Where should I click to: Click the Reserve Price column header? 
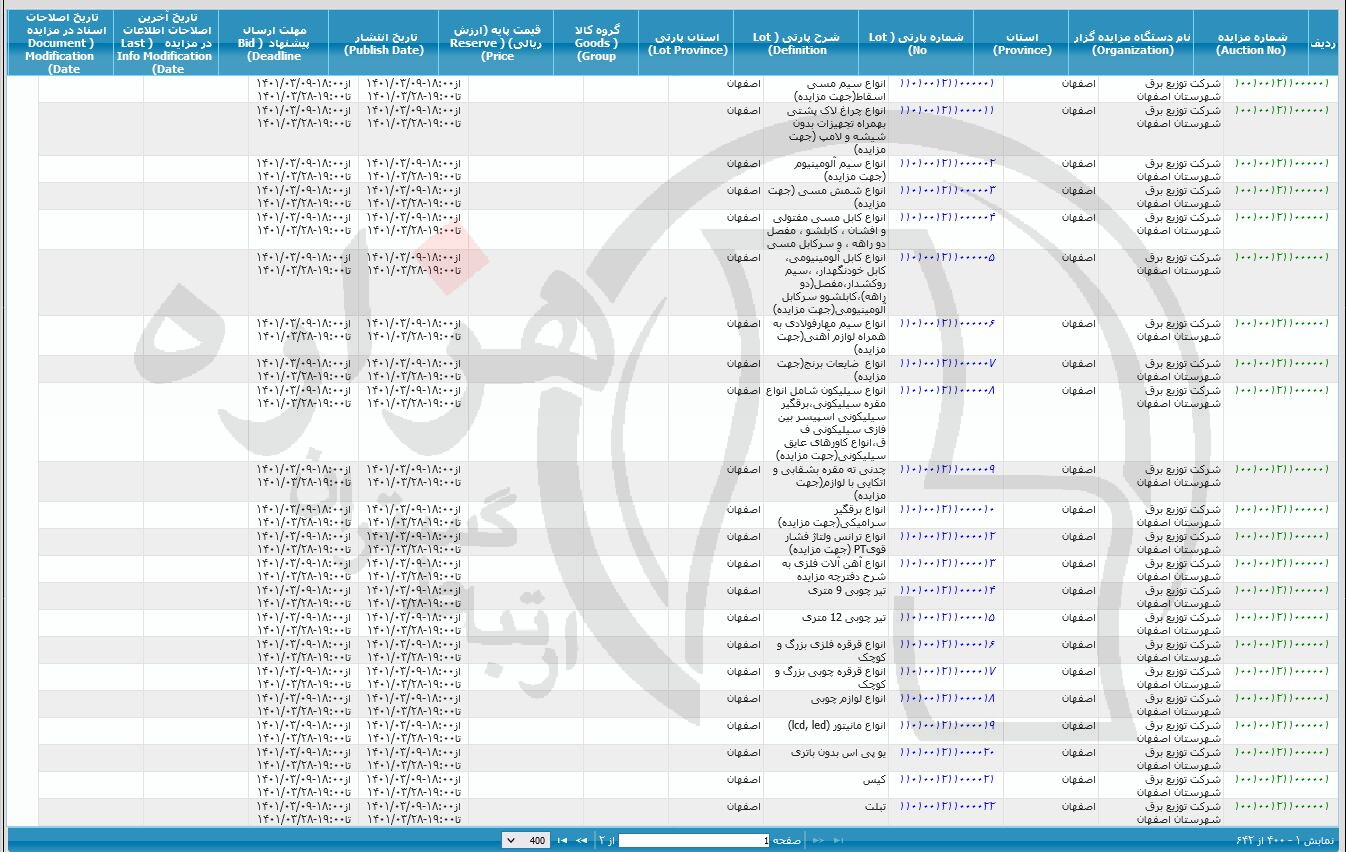click(497, 44)
